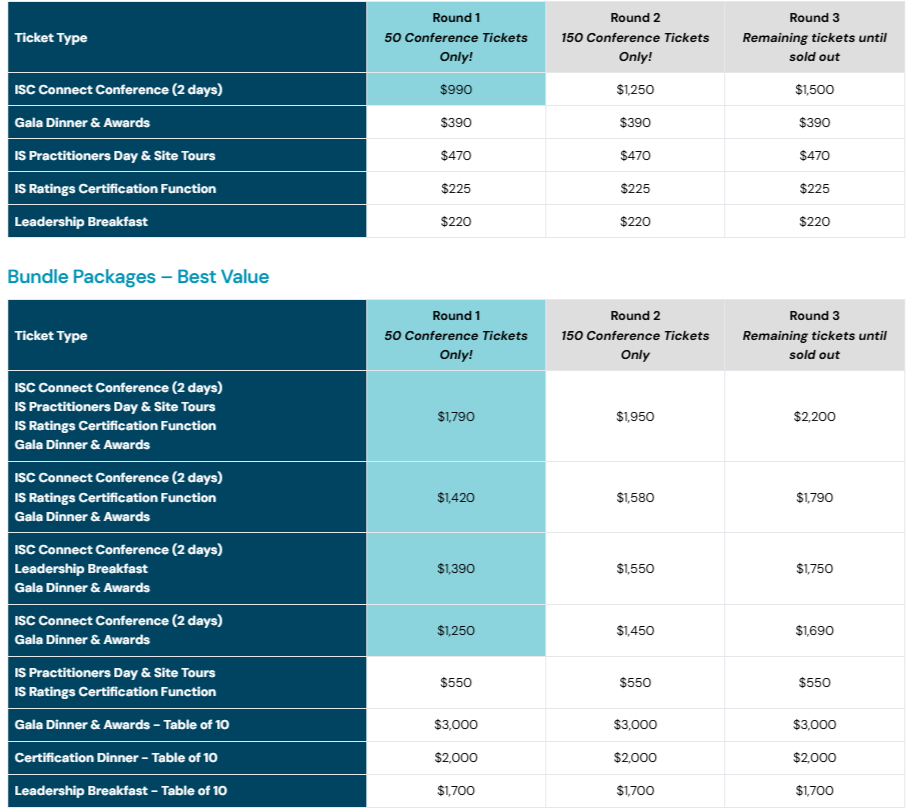Click the Round 3 header in bundle table
915x810 pixels.
point(814,316)
